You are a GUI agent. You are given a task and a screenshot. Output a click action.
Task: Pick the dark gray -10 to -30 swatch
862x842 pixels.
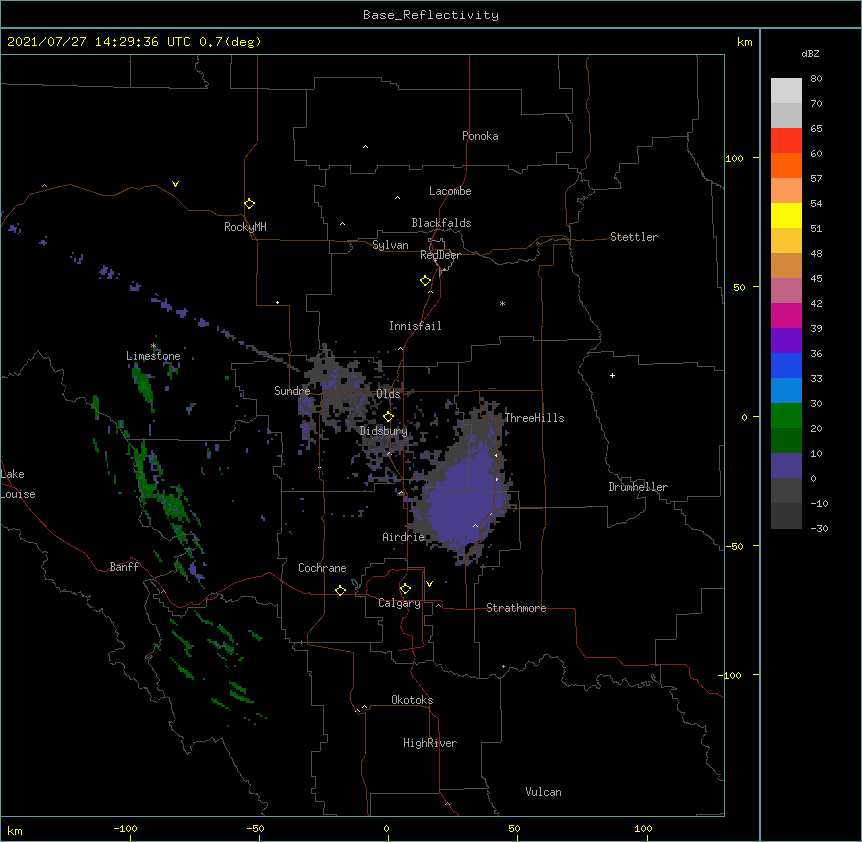786,516
